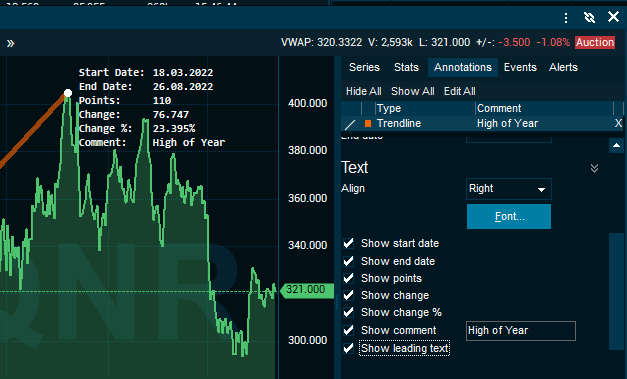The width and height of the screenshot is (627, 379).
Task: Click the Change %: 23.395% annotation text
Action: 137,128
